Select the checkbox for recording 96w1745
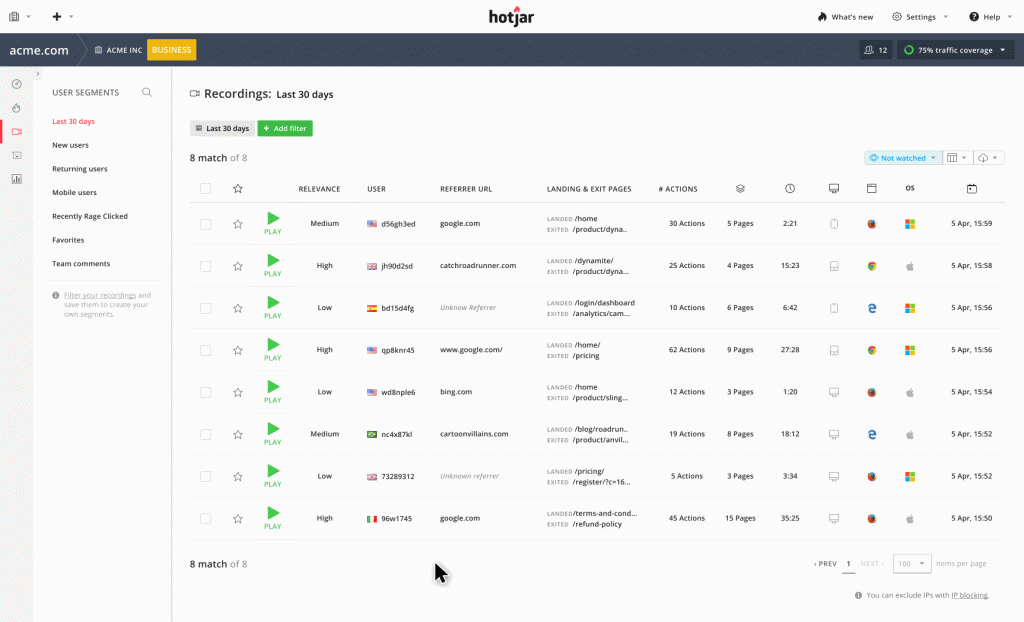Screen dimensions: 1024x622 206,518
